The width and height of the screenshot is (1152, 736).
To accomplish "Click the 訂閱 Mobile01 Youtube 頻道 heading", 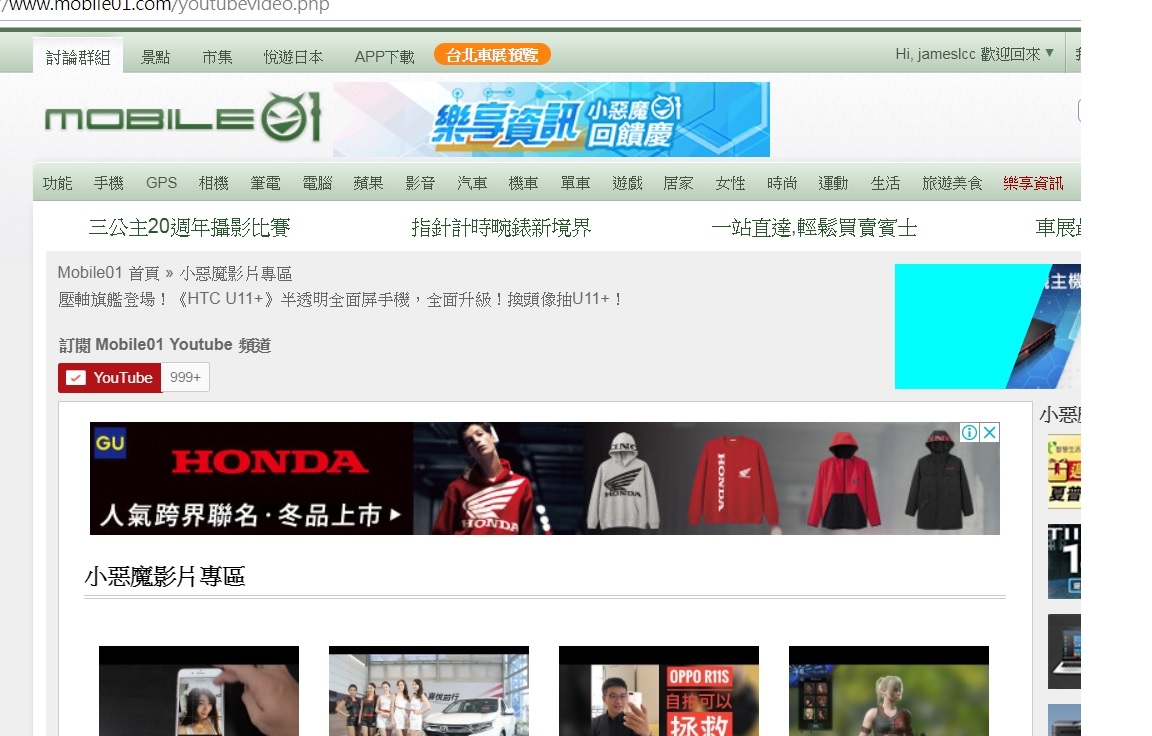I will pos(165,344).
